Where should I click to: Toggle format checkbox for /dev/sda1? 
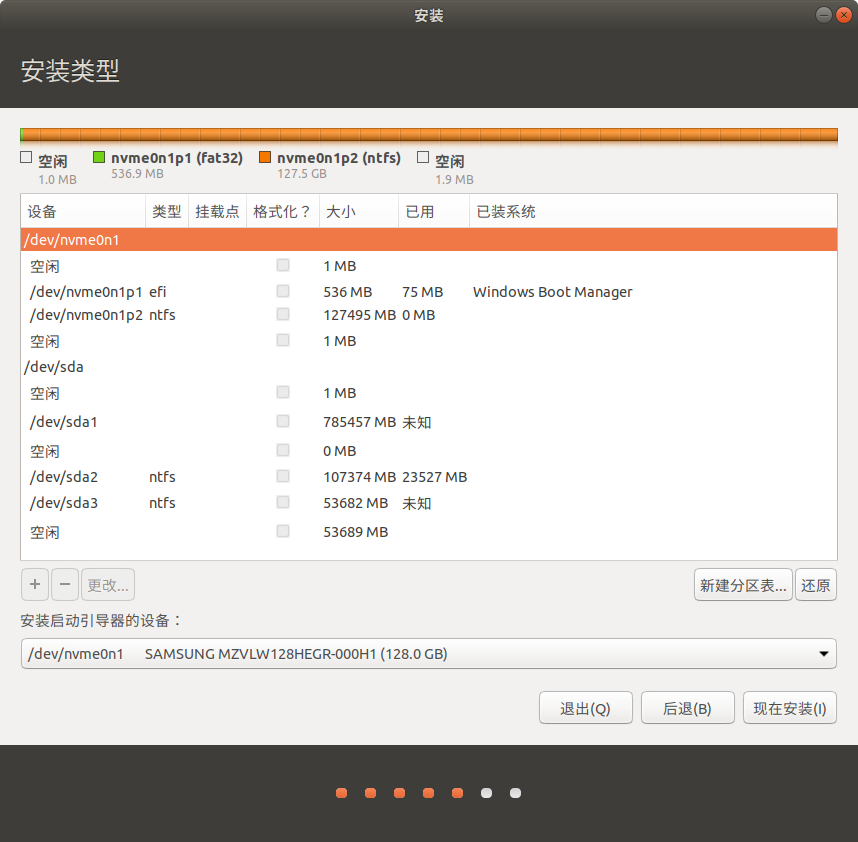[283, 421]
